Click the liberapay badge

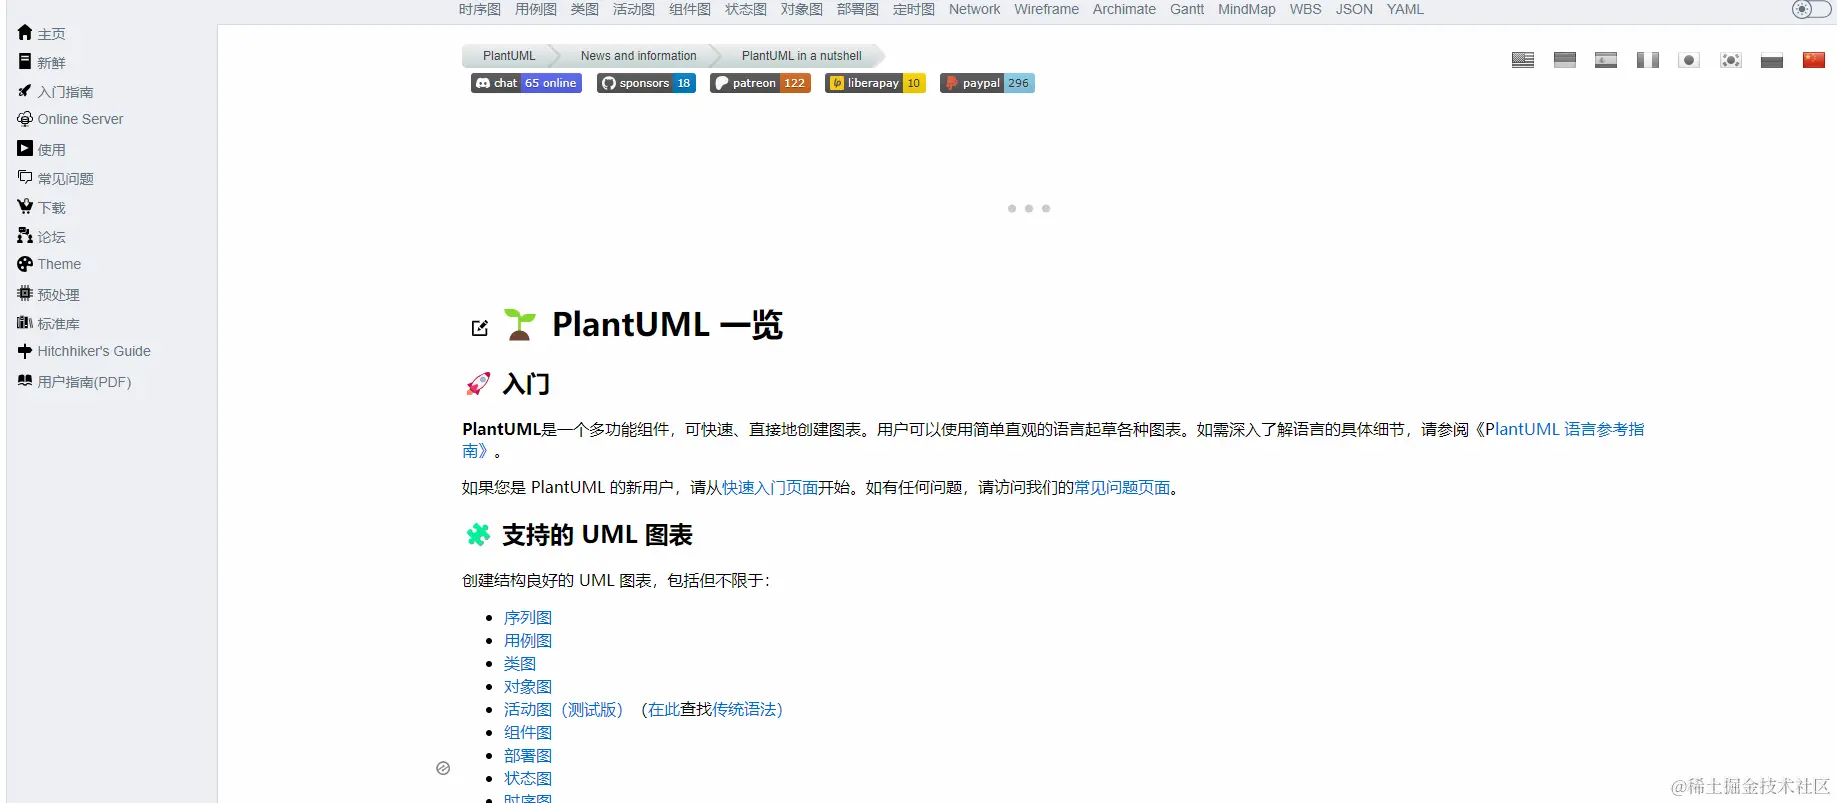875,83
